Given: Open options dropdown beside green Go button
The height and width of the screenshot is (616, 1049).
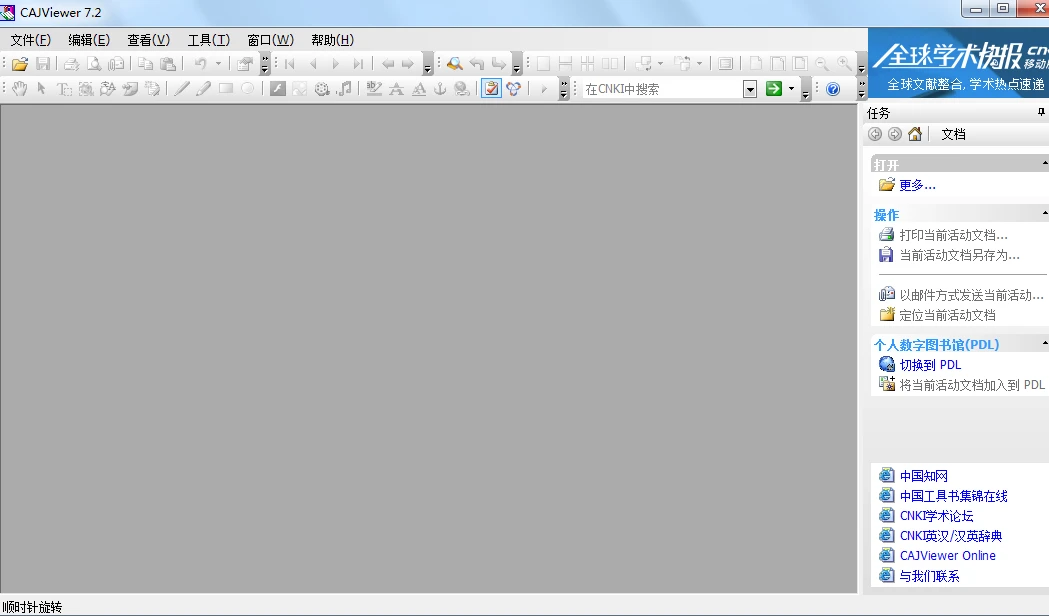Looking at the screenshot, I should [791, 88].
